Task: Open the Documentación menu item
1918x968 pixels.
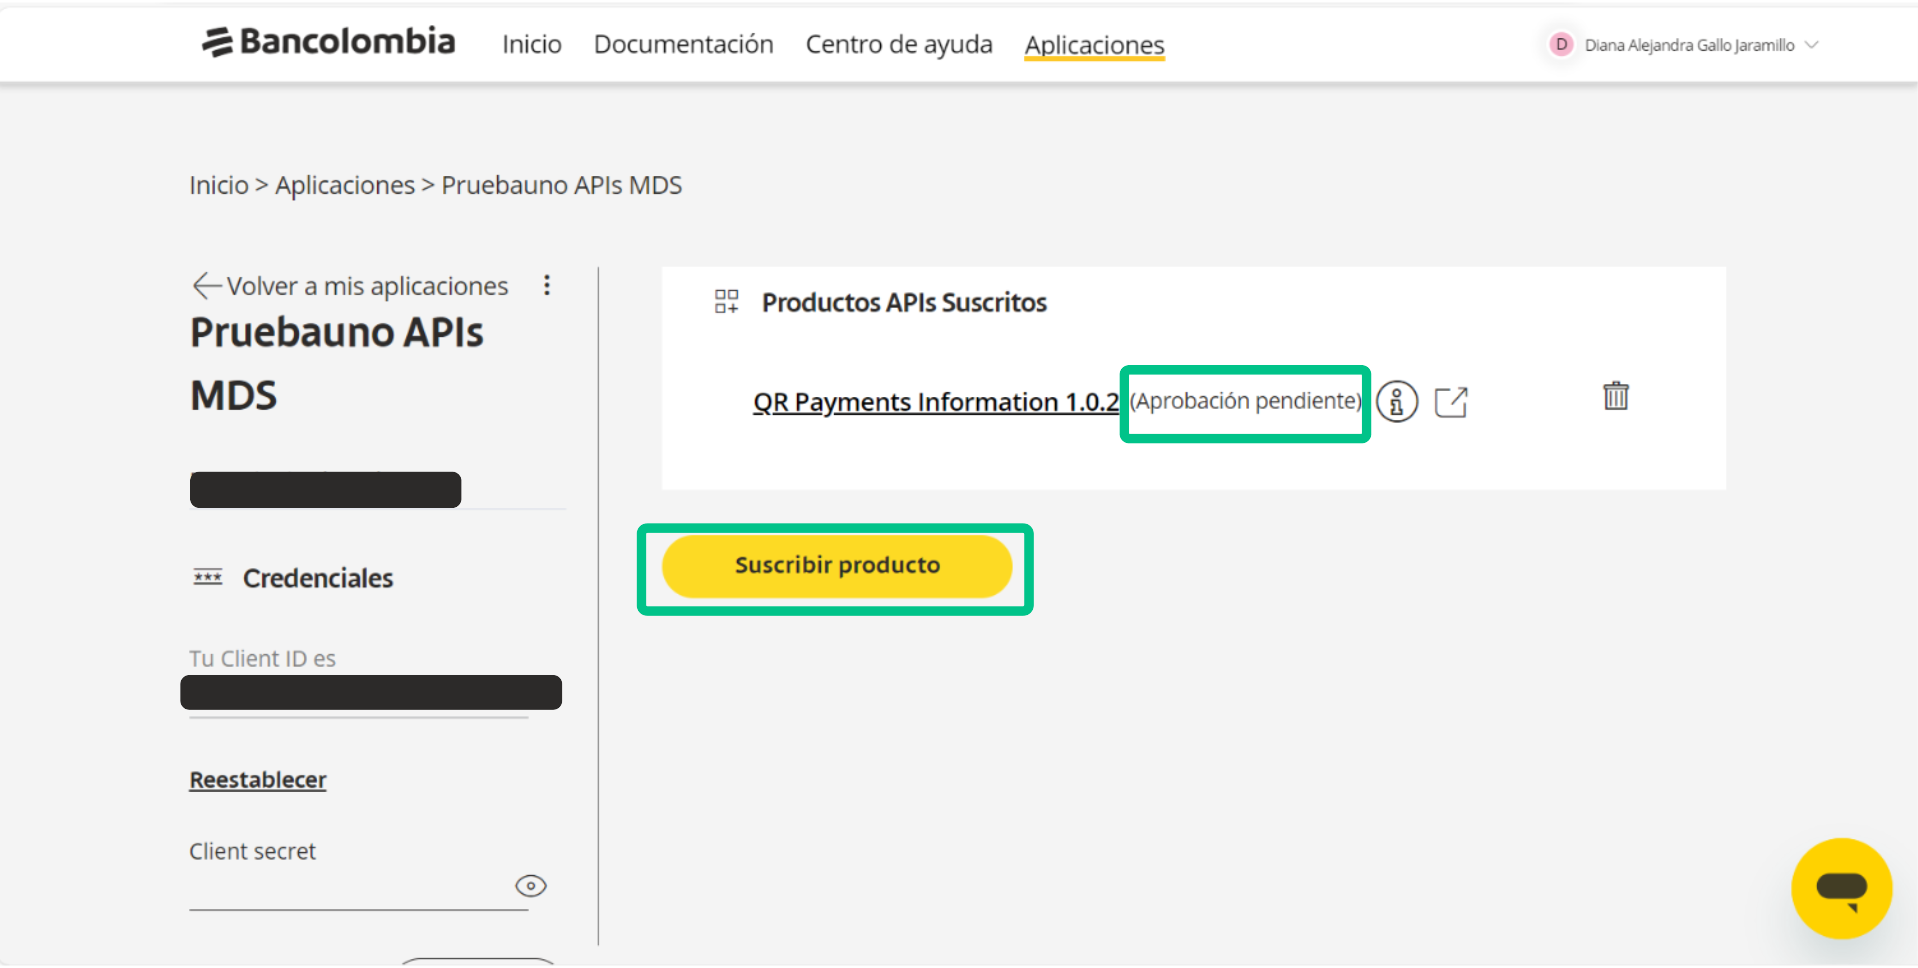Action: tap(683, 45)
